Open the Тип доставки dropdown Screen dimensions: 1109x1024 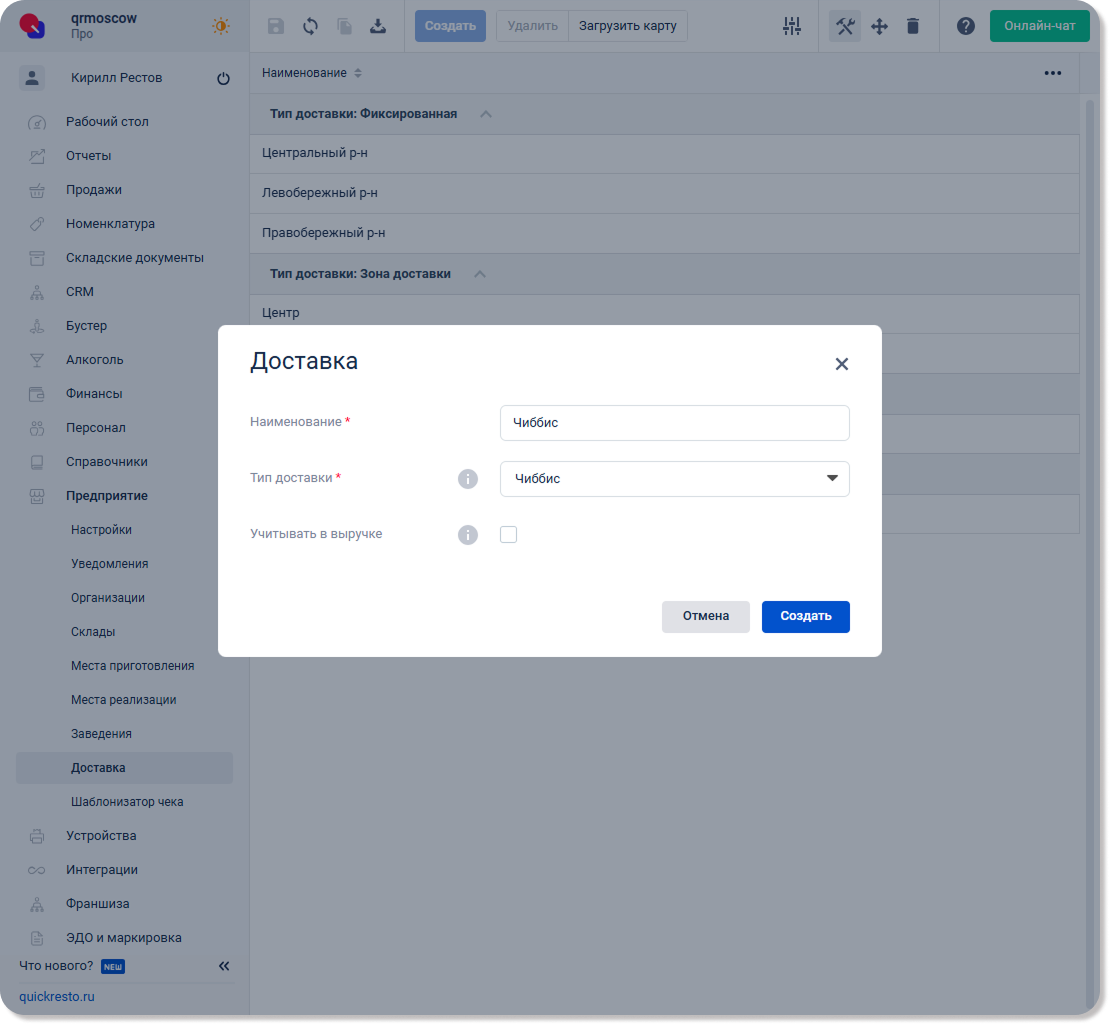(675, 479)
